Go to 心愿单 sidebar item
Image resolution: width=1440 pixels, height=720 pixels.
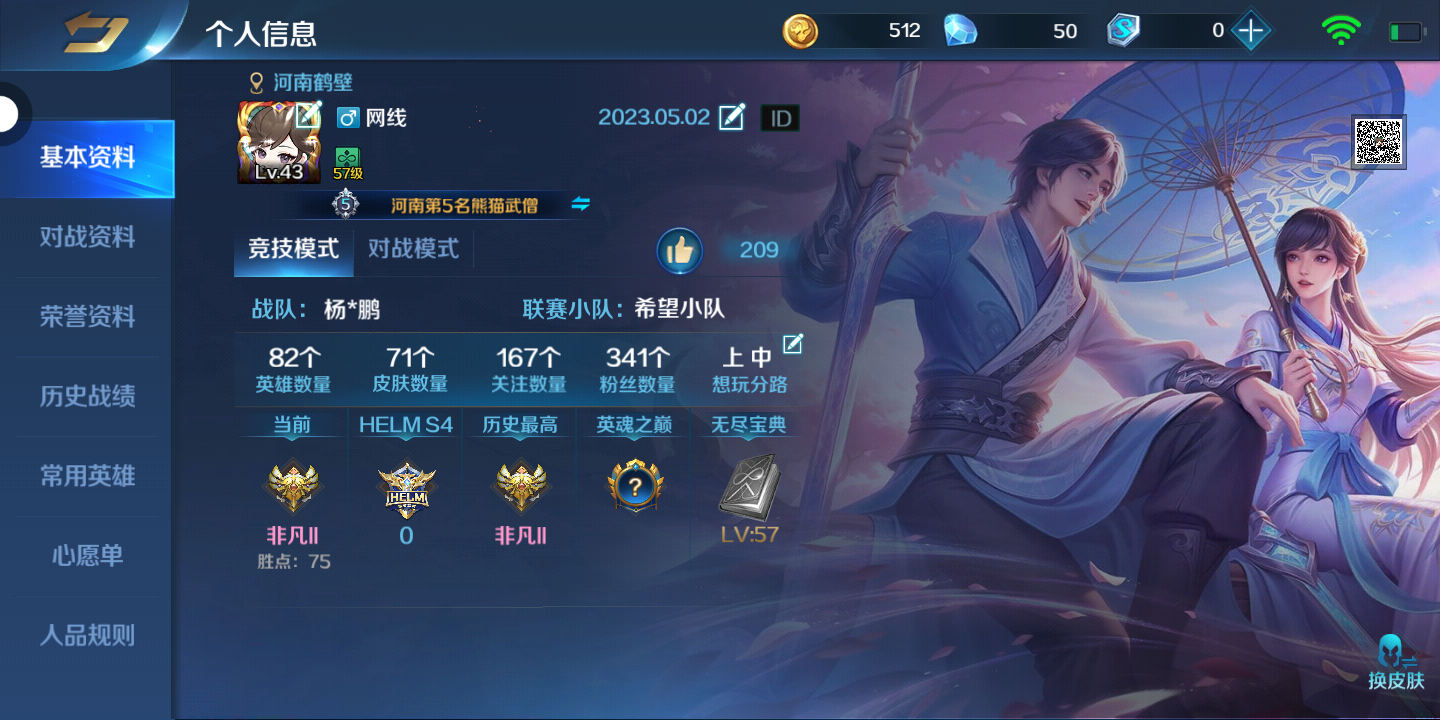point(88,555)
